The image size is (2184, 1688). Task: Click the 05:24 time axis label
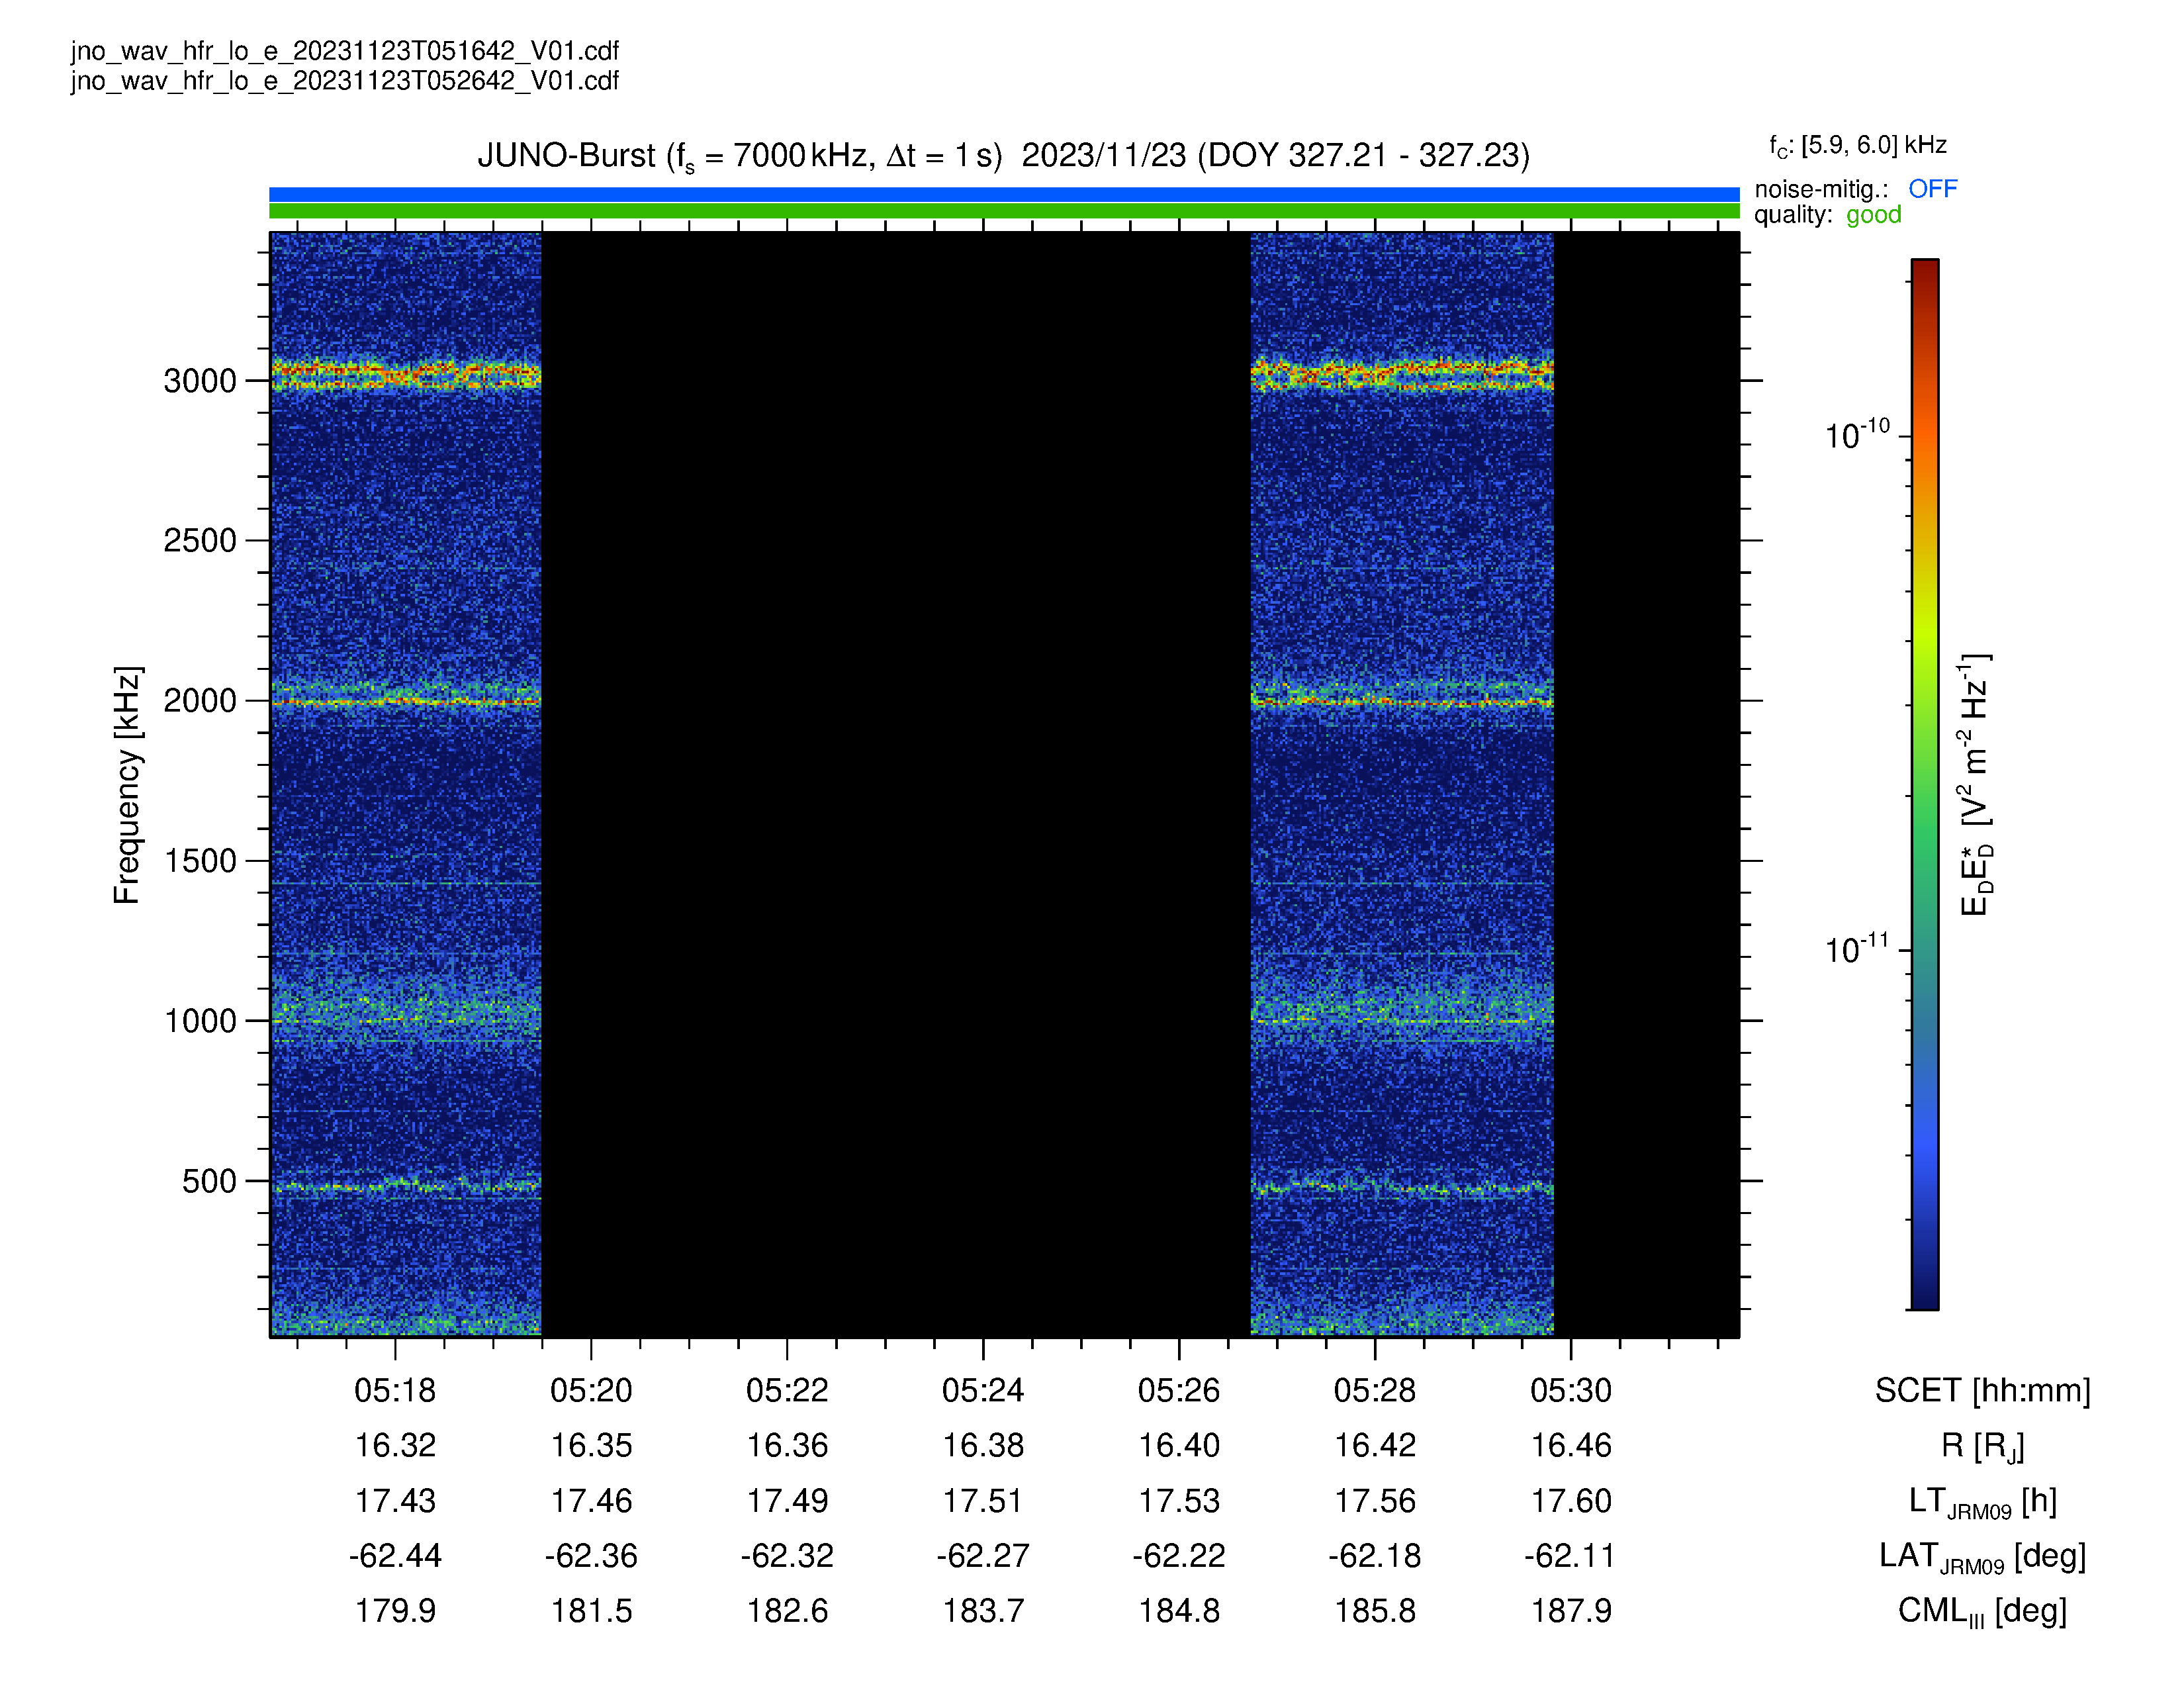(983, 1390)
